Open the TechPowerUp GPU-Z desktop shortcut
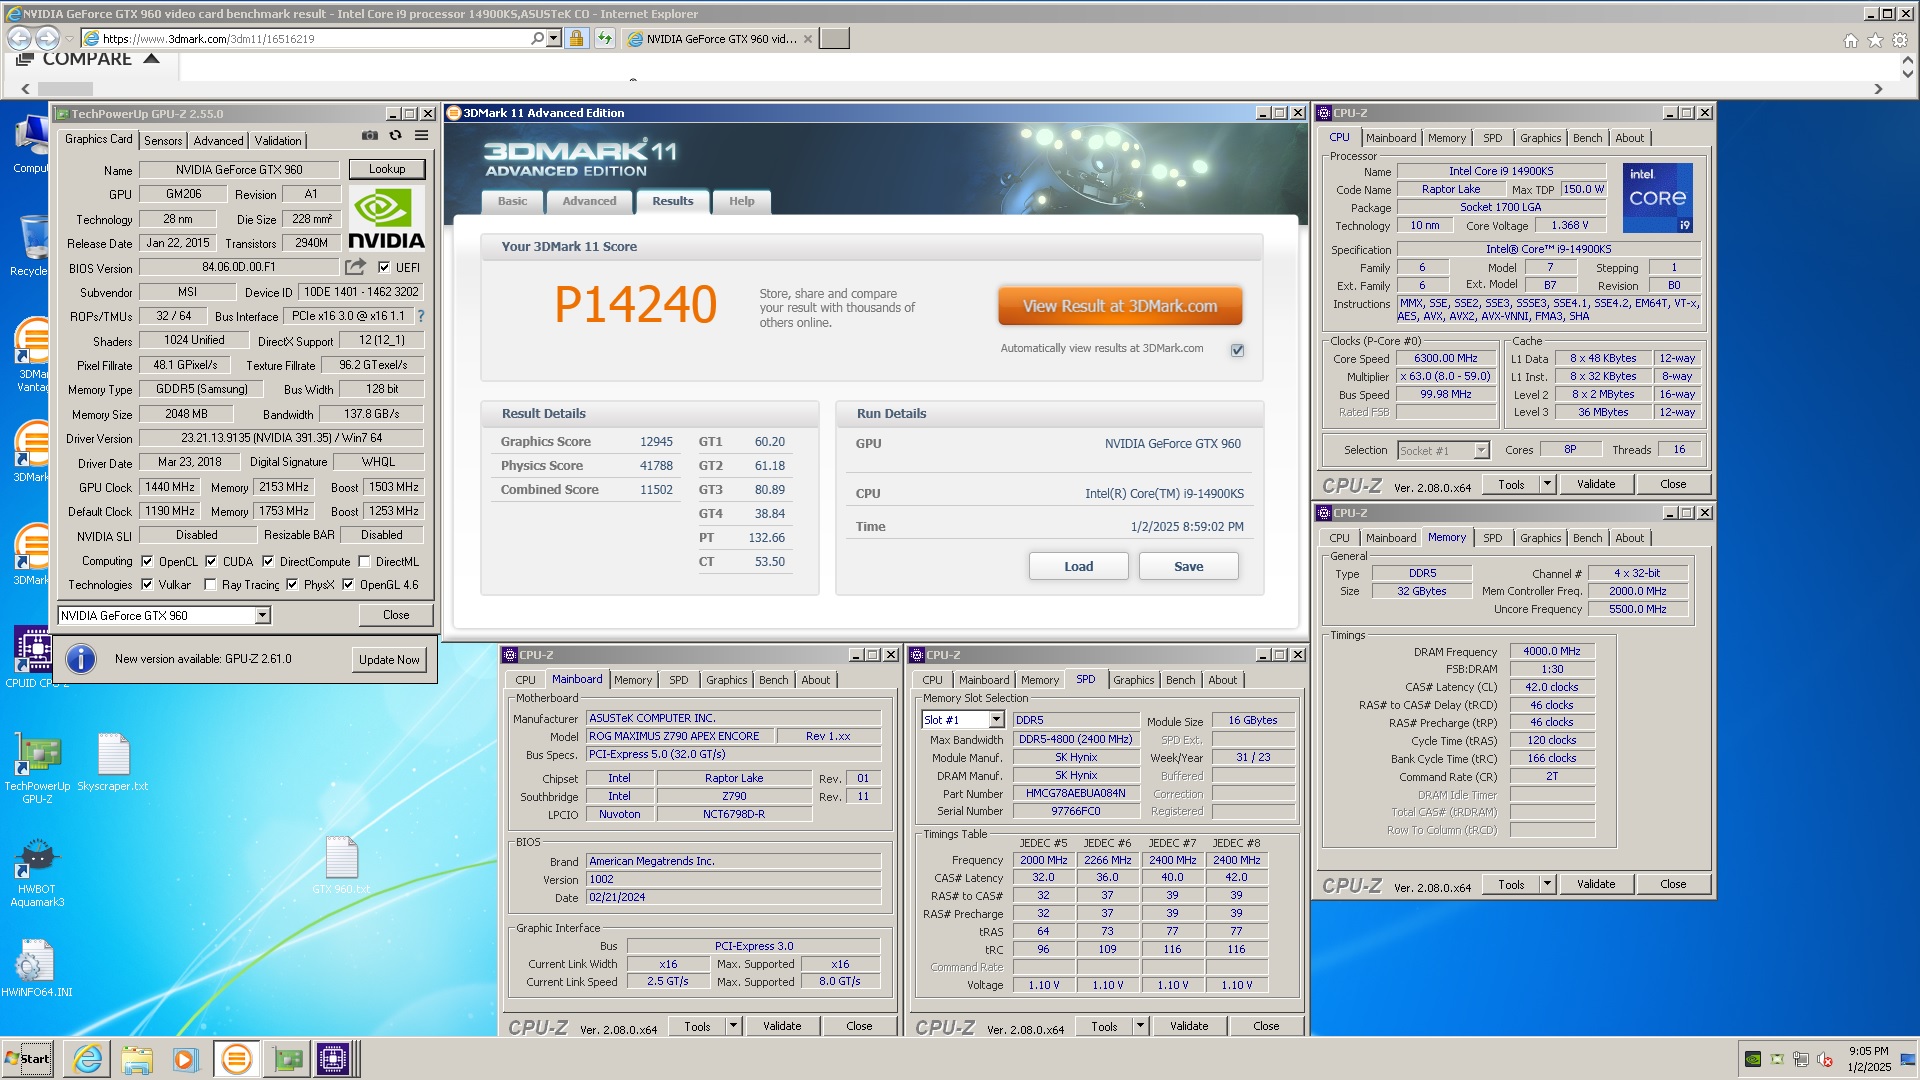The width and height of the screenshot is (1920, 1080). click(37, 769)
